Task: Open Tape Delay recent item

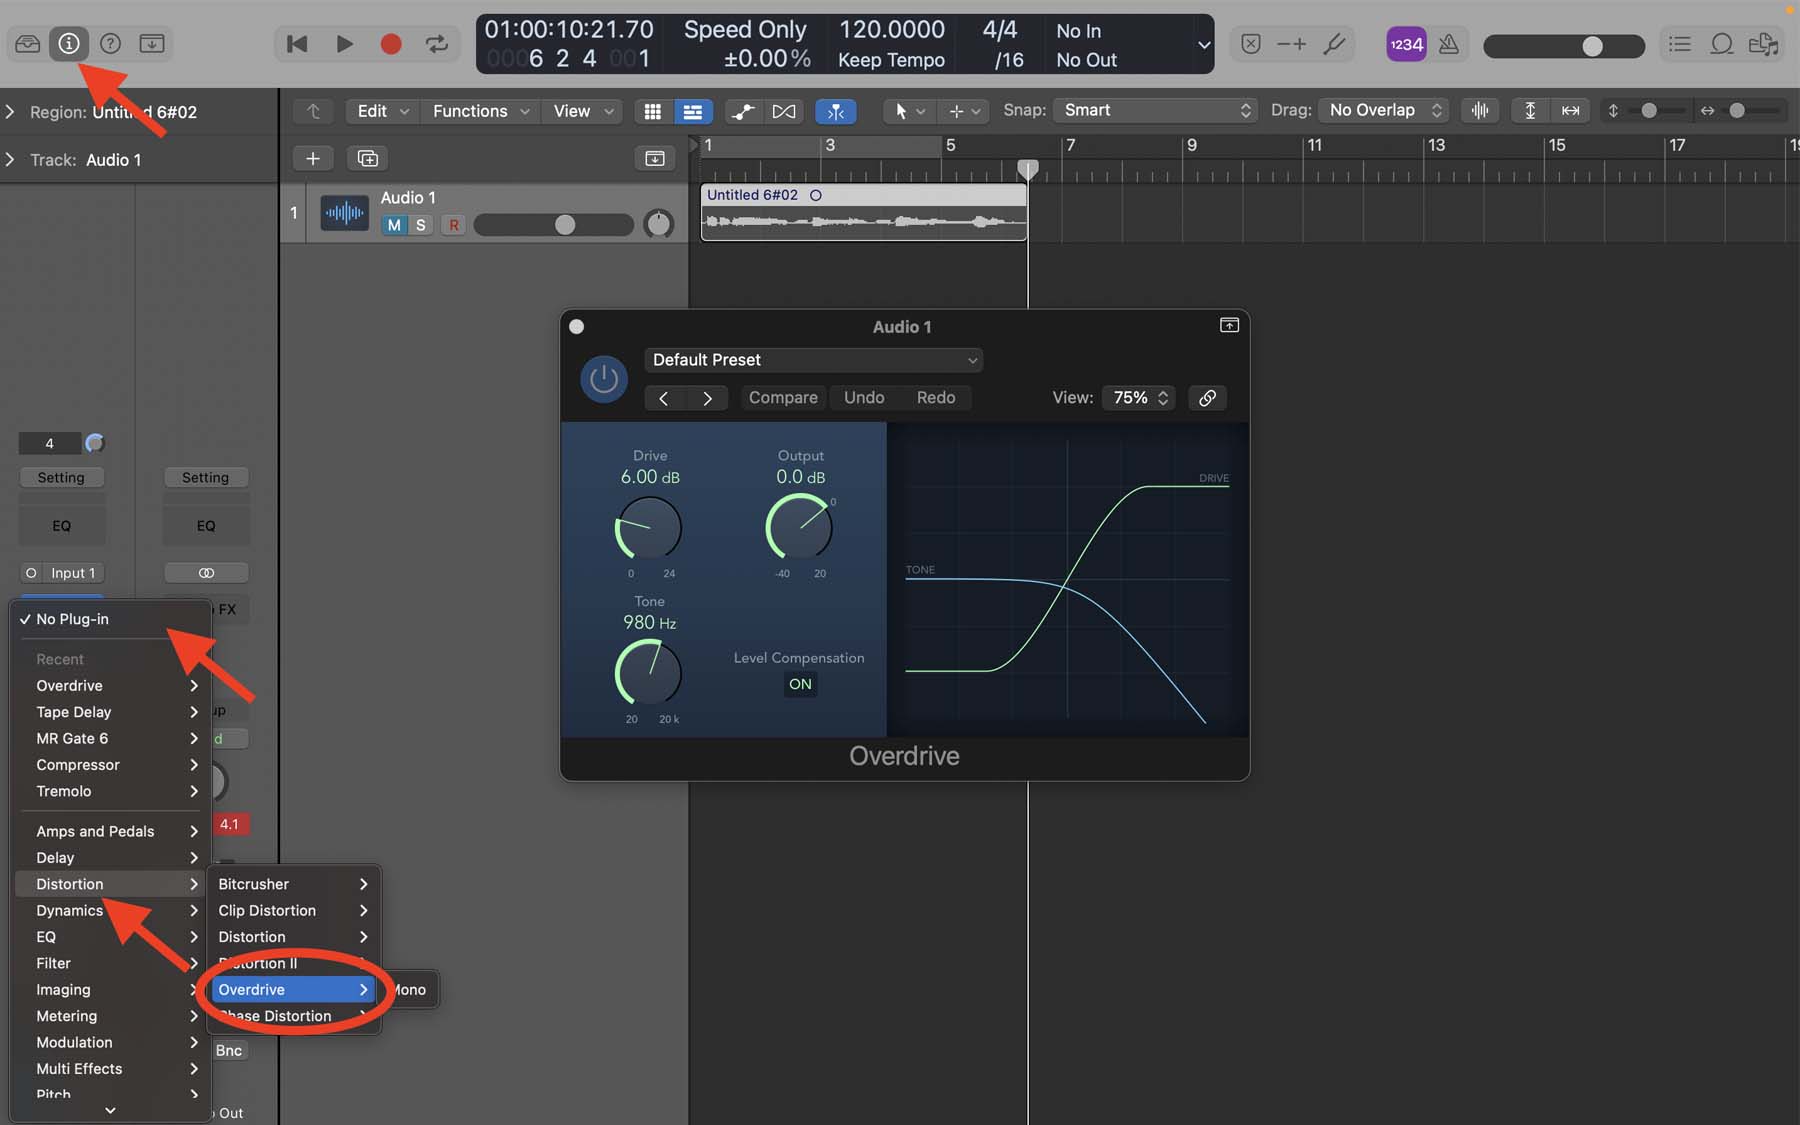Action: (x=111, y=712)
